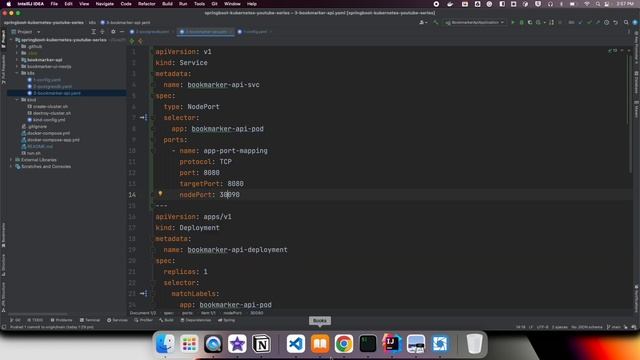
Task: Open Search Everywhere magnifier in toolbar
Action: click(x=626, y=22)
